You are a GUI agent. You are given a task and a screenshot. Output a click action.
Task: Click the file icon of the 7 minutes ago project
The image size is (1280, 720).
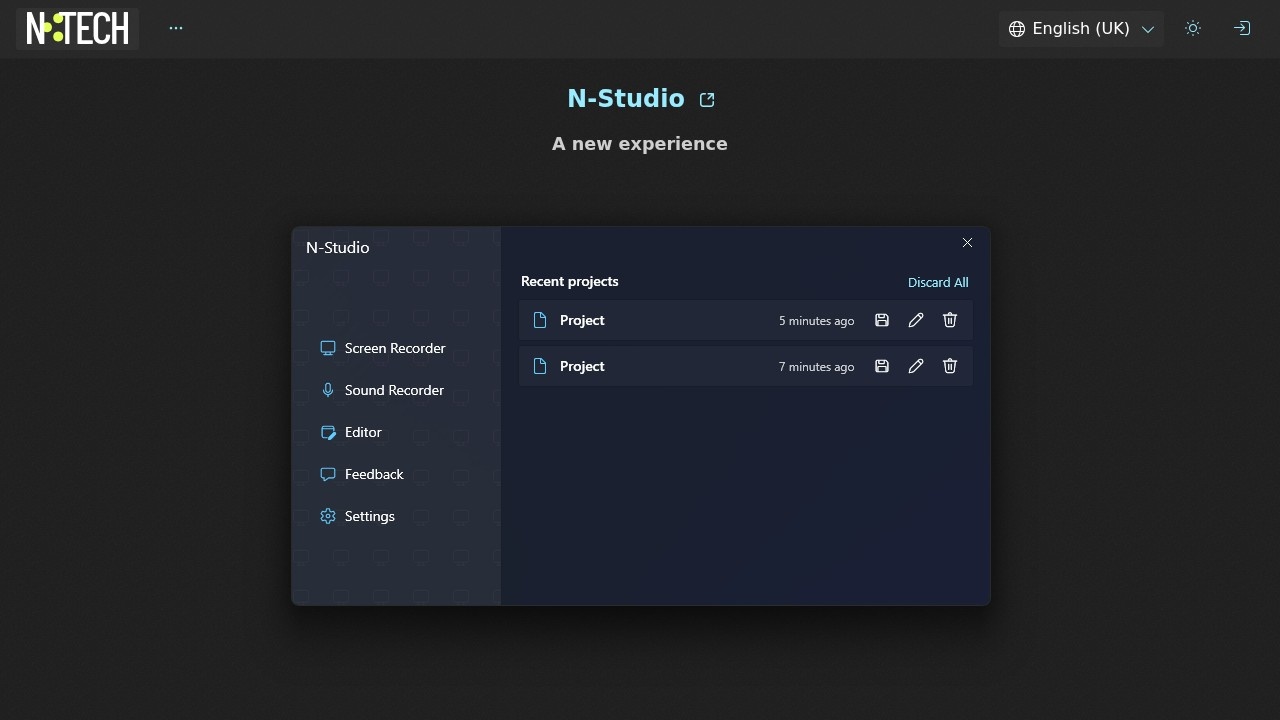(540, 366)
